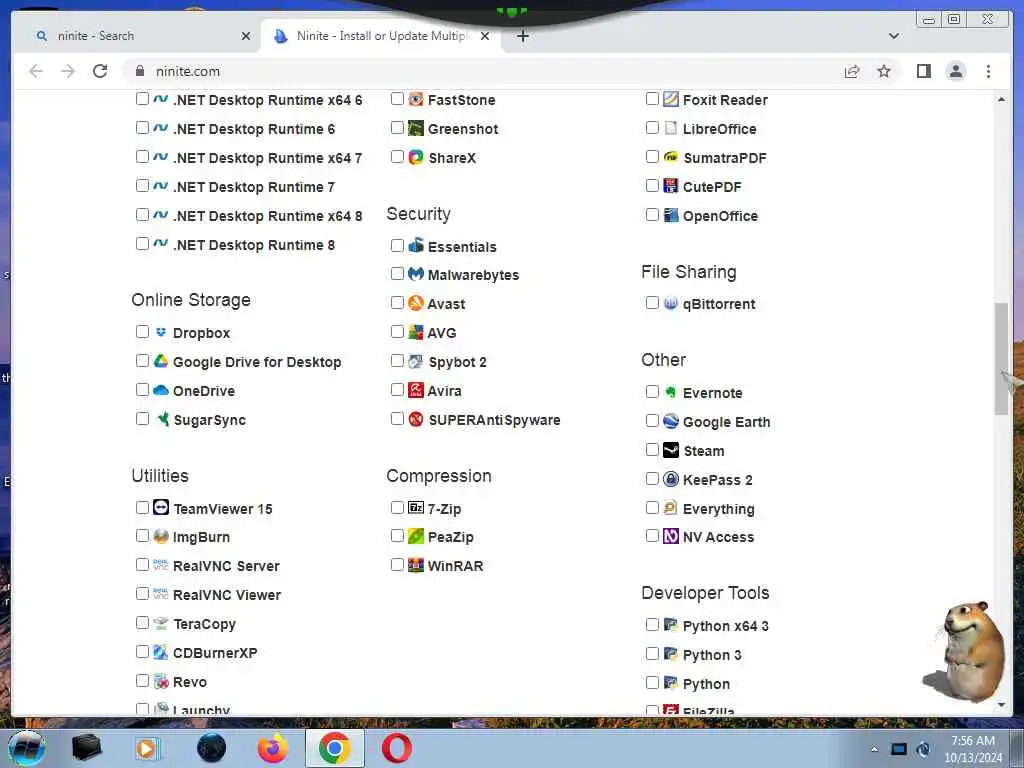Check the Essentials checkbox

pos(397,246)
